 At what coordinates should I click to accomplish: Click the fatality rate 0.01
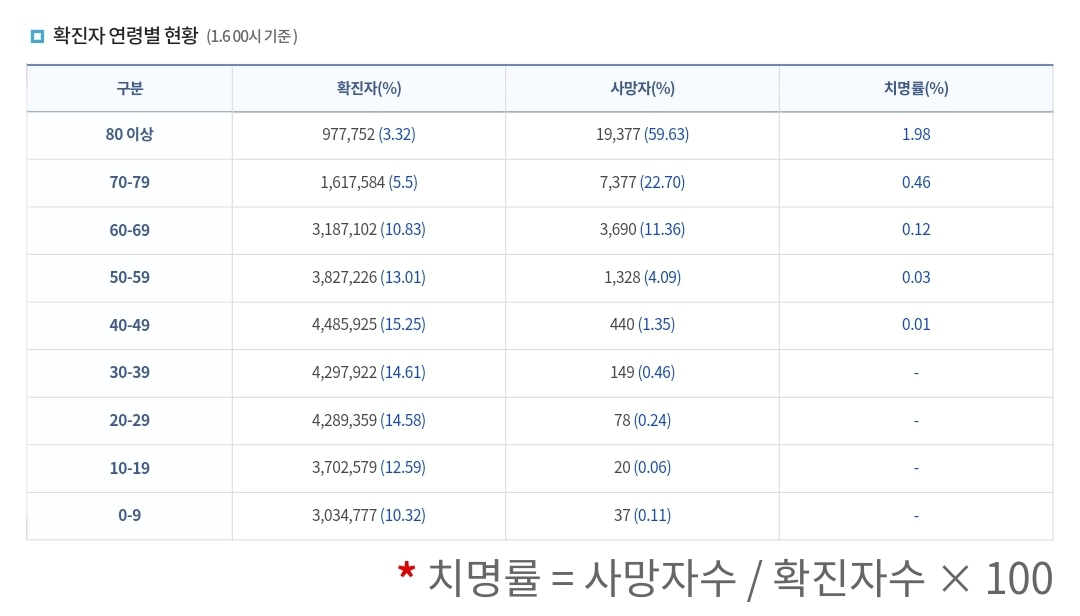(x=916, y=325)
